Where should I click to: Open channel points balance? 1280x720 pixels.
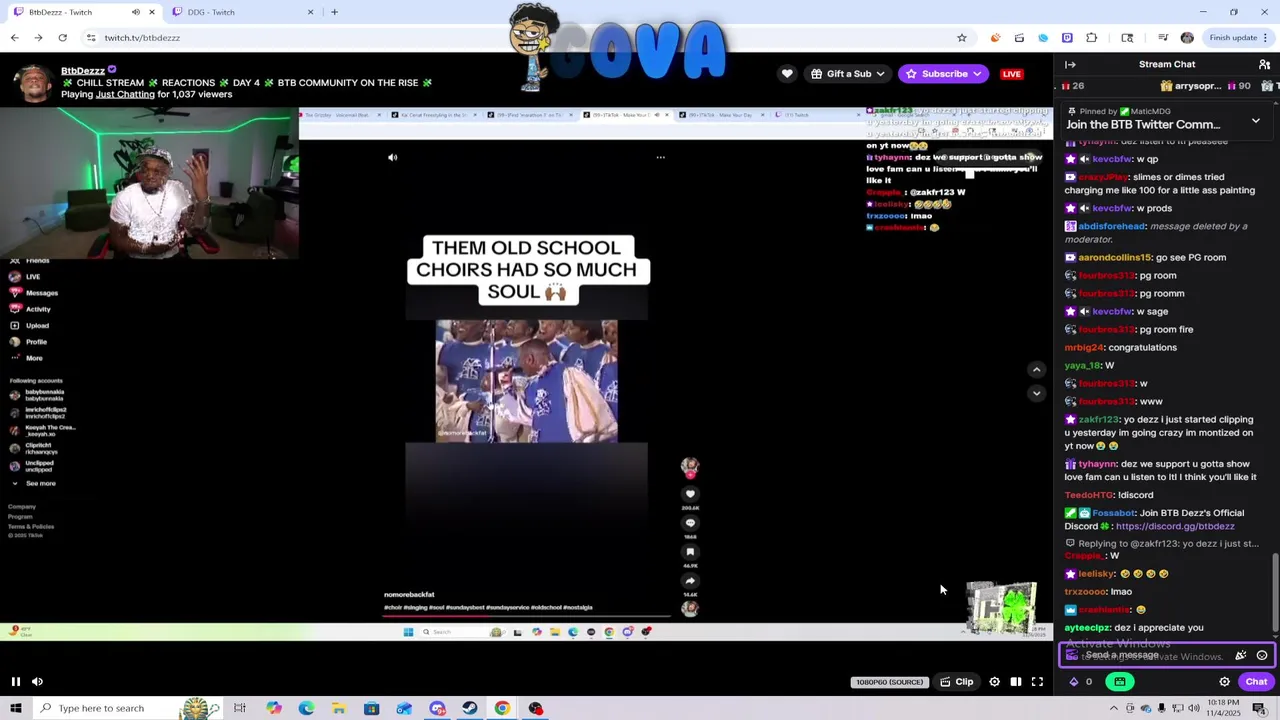pyautogui.click(x=1081, y=682)
